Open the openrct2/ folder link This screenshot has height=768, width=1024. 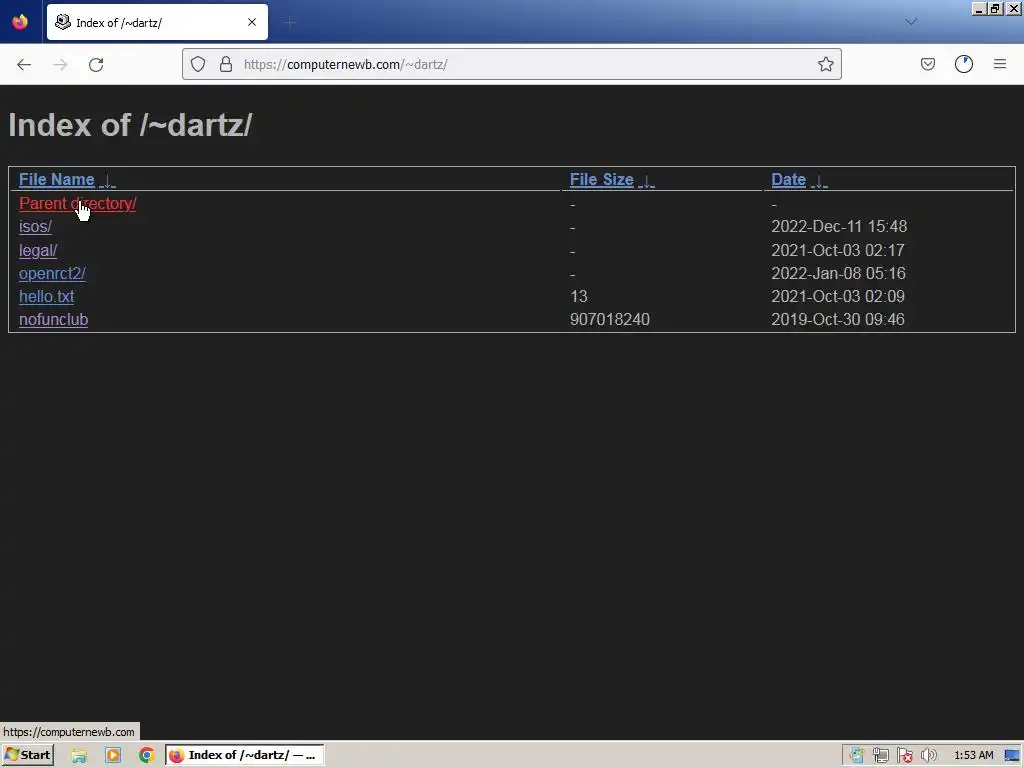52,274
